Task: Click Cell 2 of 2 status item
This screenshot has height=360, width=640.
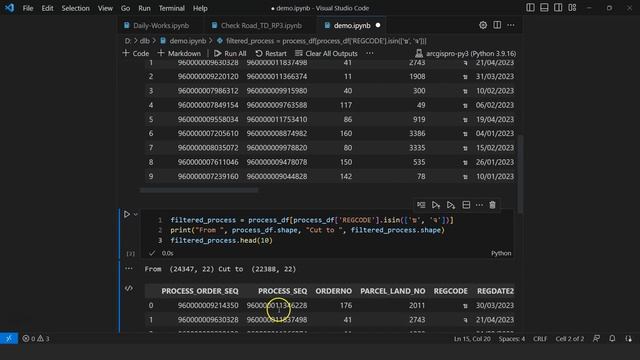Action: point(569,339)
